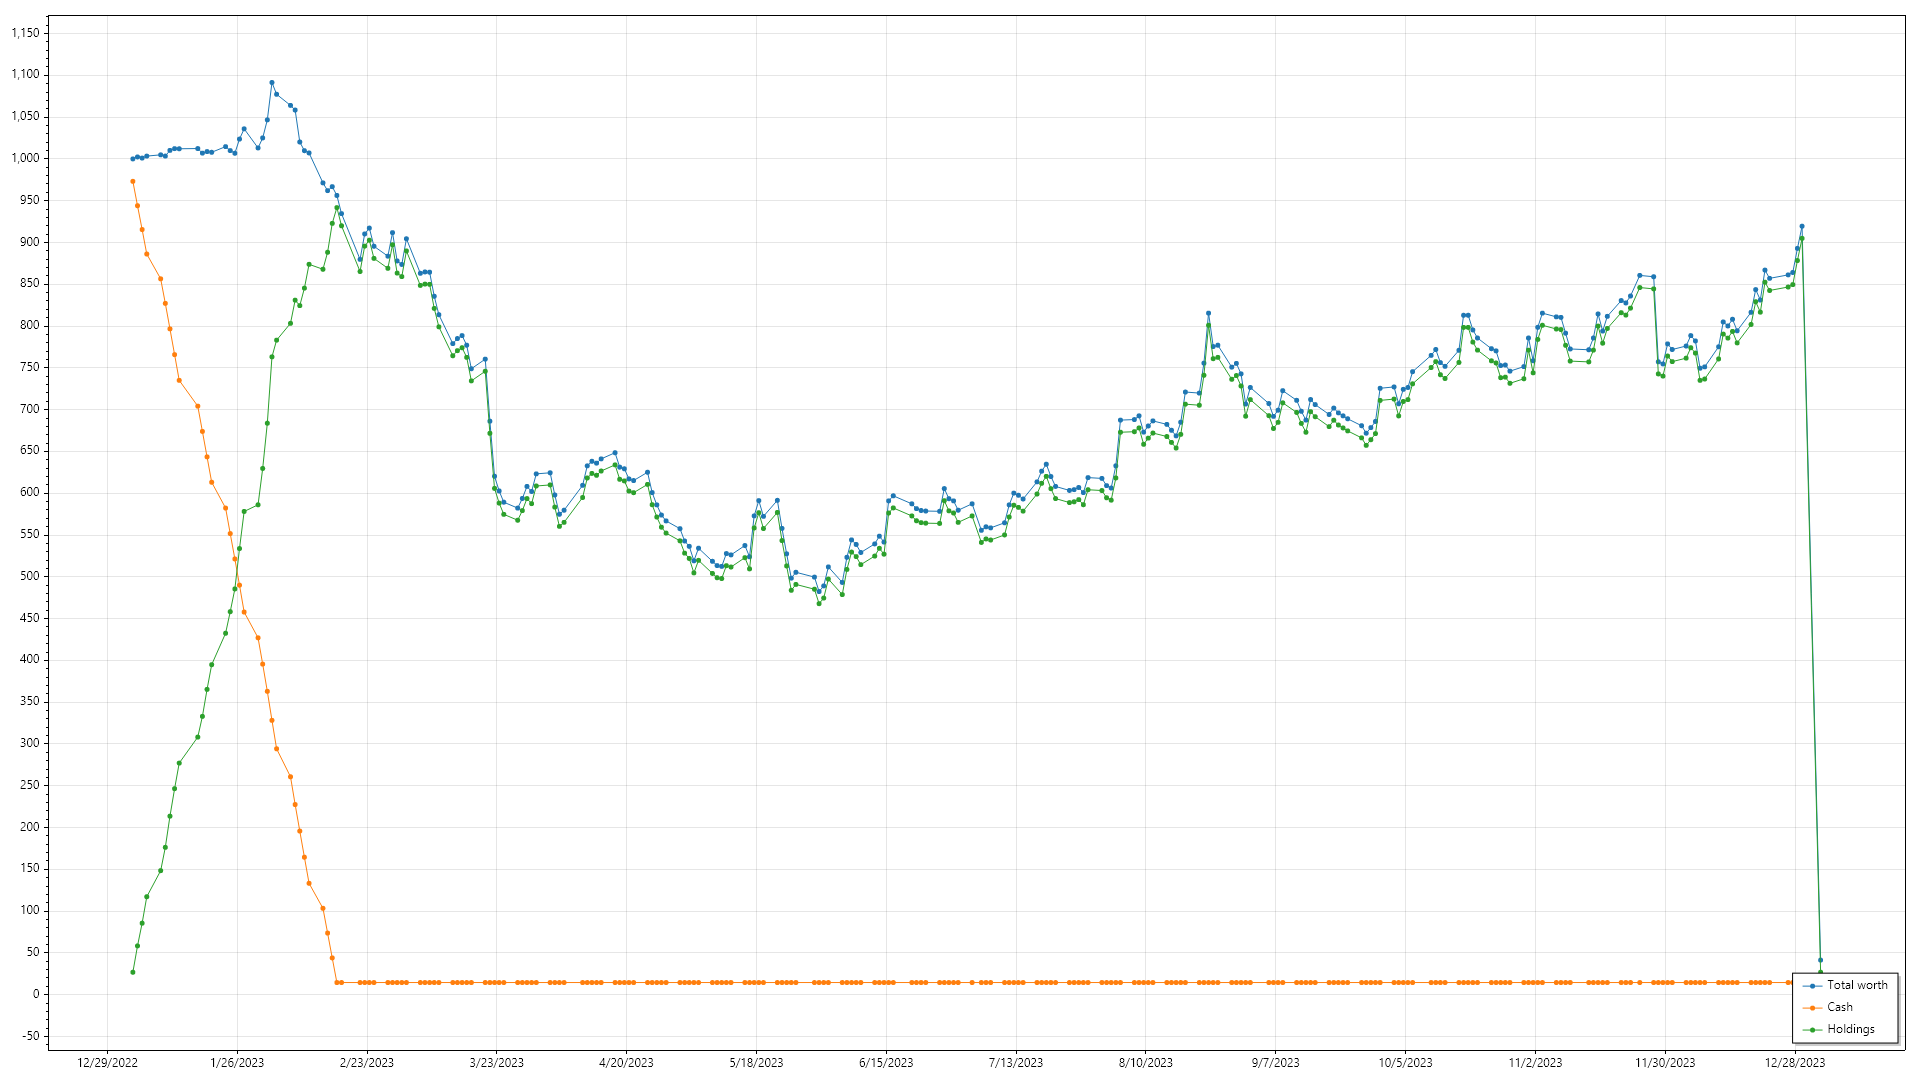1920x1080 pixels.
Task: Click the 0 y-axis value label
Action: tap(37, 994)
